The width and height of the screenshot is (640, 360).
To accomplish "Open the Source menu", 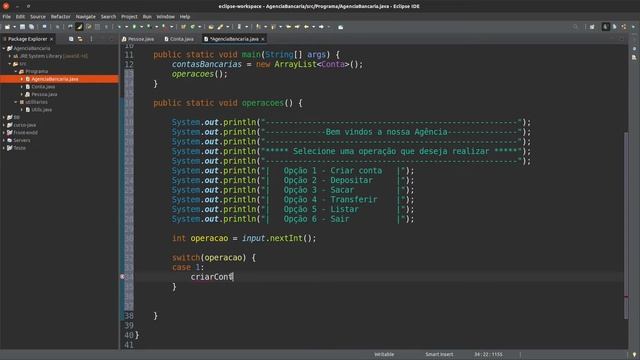I will point(38,17).
